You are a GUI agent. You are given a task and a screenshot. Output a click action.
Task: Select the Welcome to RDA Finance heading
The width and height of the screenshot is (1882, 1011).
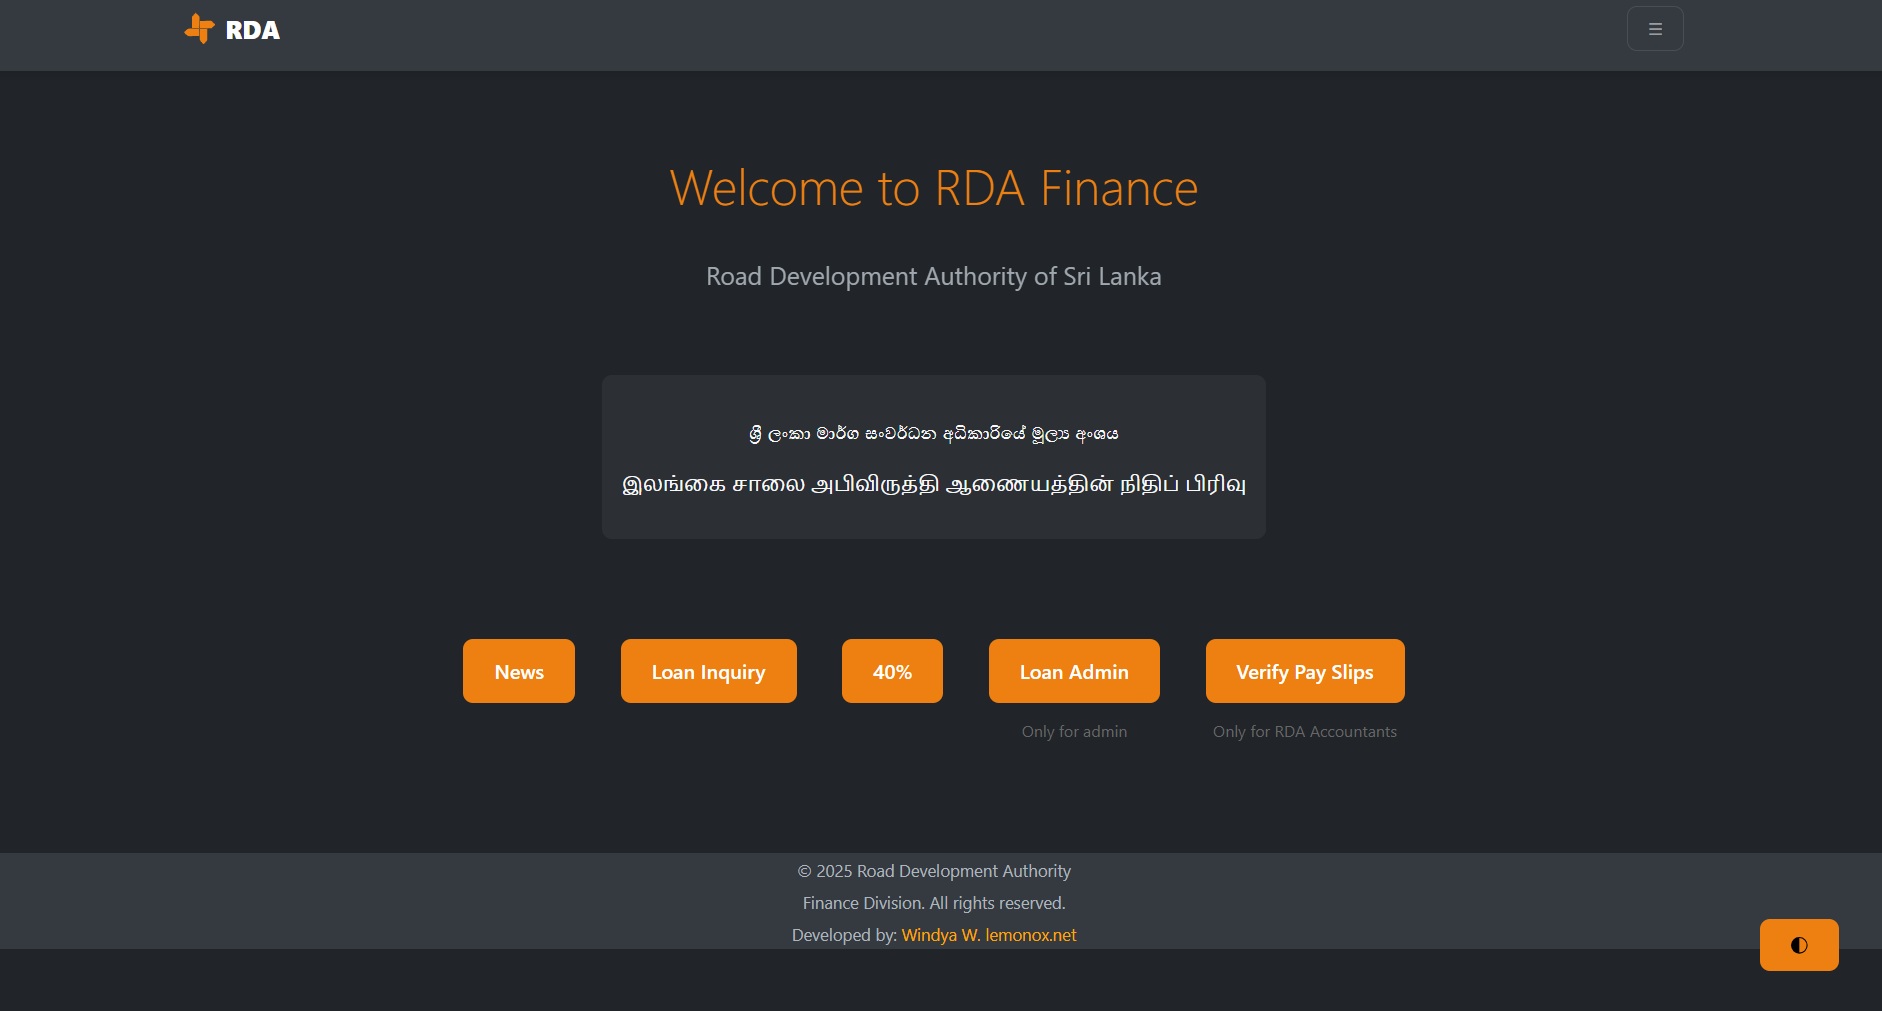point(933,188)
